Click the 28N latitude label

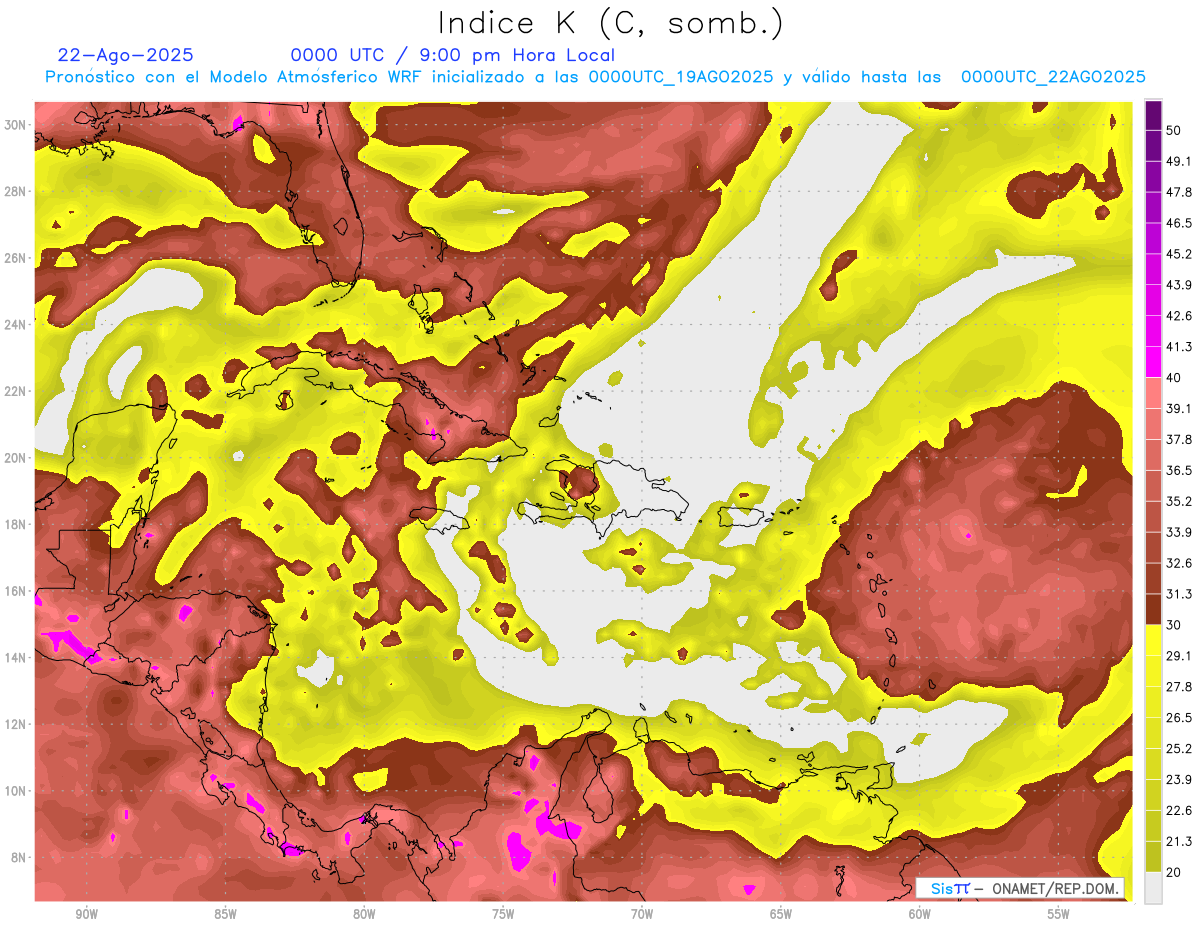17,191
